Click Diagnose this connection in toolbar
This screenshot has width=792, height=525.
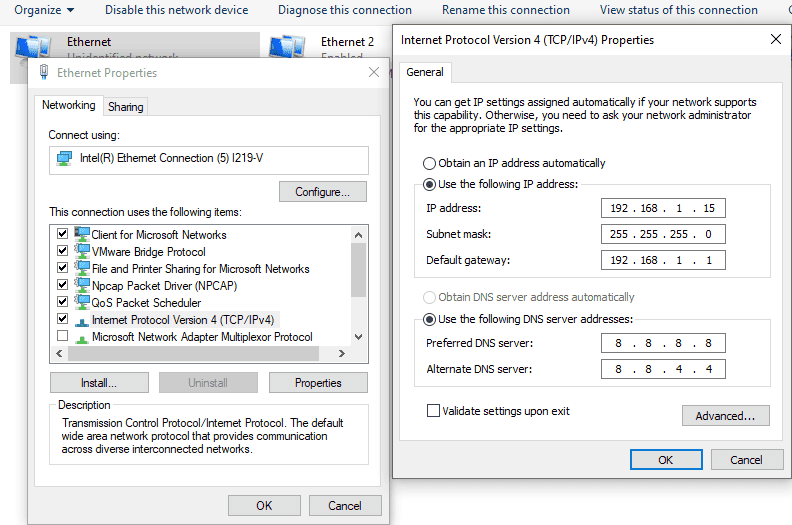coord(344,10)
